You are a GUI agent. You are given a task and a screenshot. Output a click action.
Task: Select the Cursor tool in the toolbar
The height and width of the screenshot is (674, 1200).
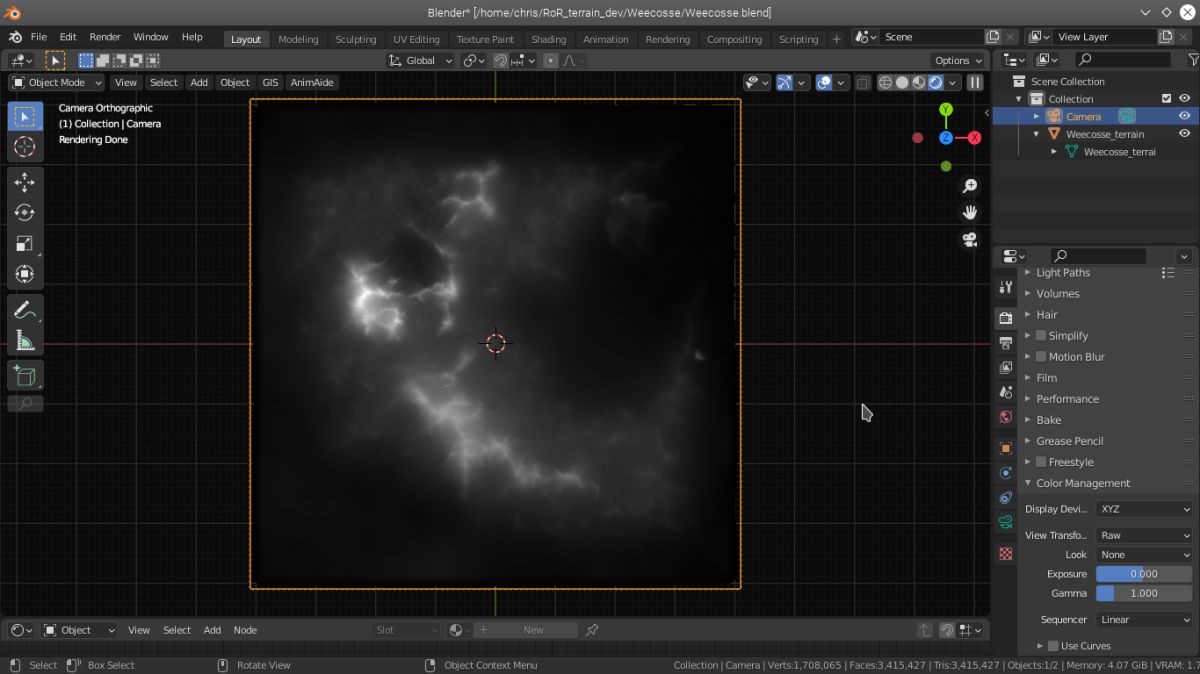click(x=25, y=147)
